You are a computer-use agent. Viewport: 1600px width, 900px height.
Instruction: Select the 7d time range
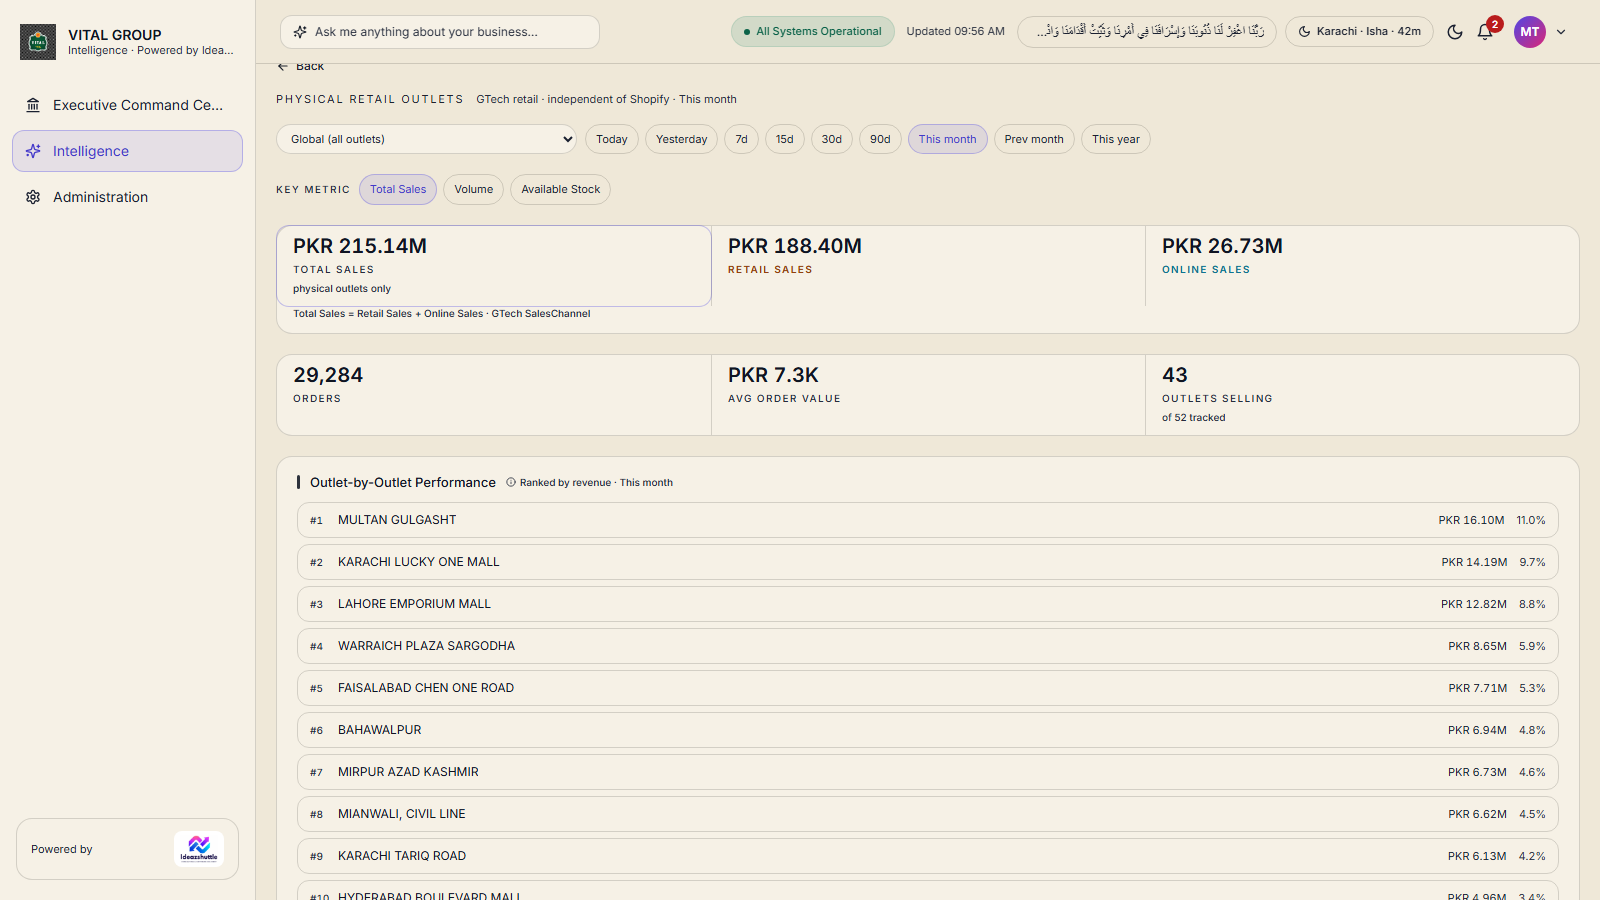(x=741, y=139)
